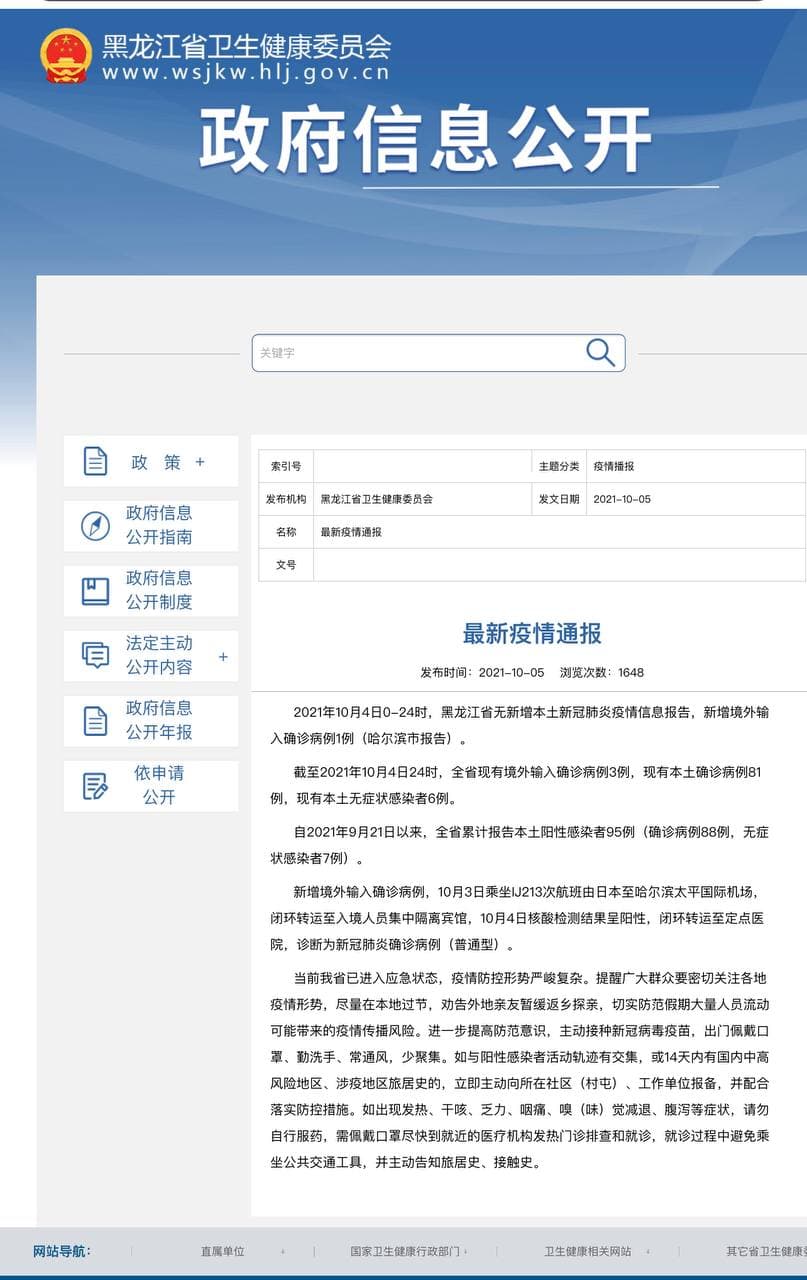
Task: Open 政府信息公开年报 in sidebar
Action: [151, 721]
